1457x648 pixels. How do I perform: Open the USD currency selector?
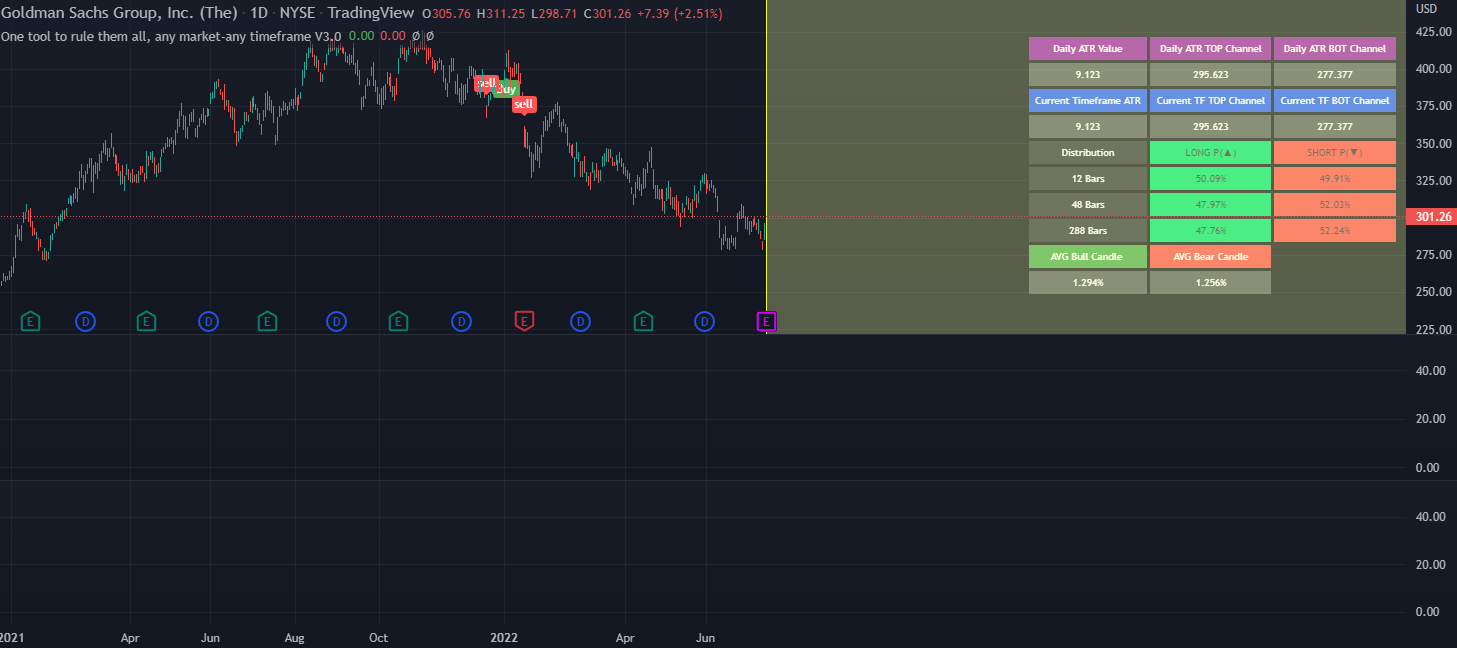tap(1426, 8)
